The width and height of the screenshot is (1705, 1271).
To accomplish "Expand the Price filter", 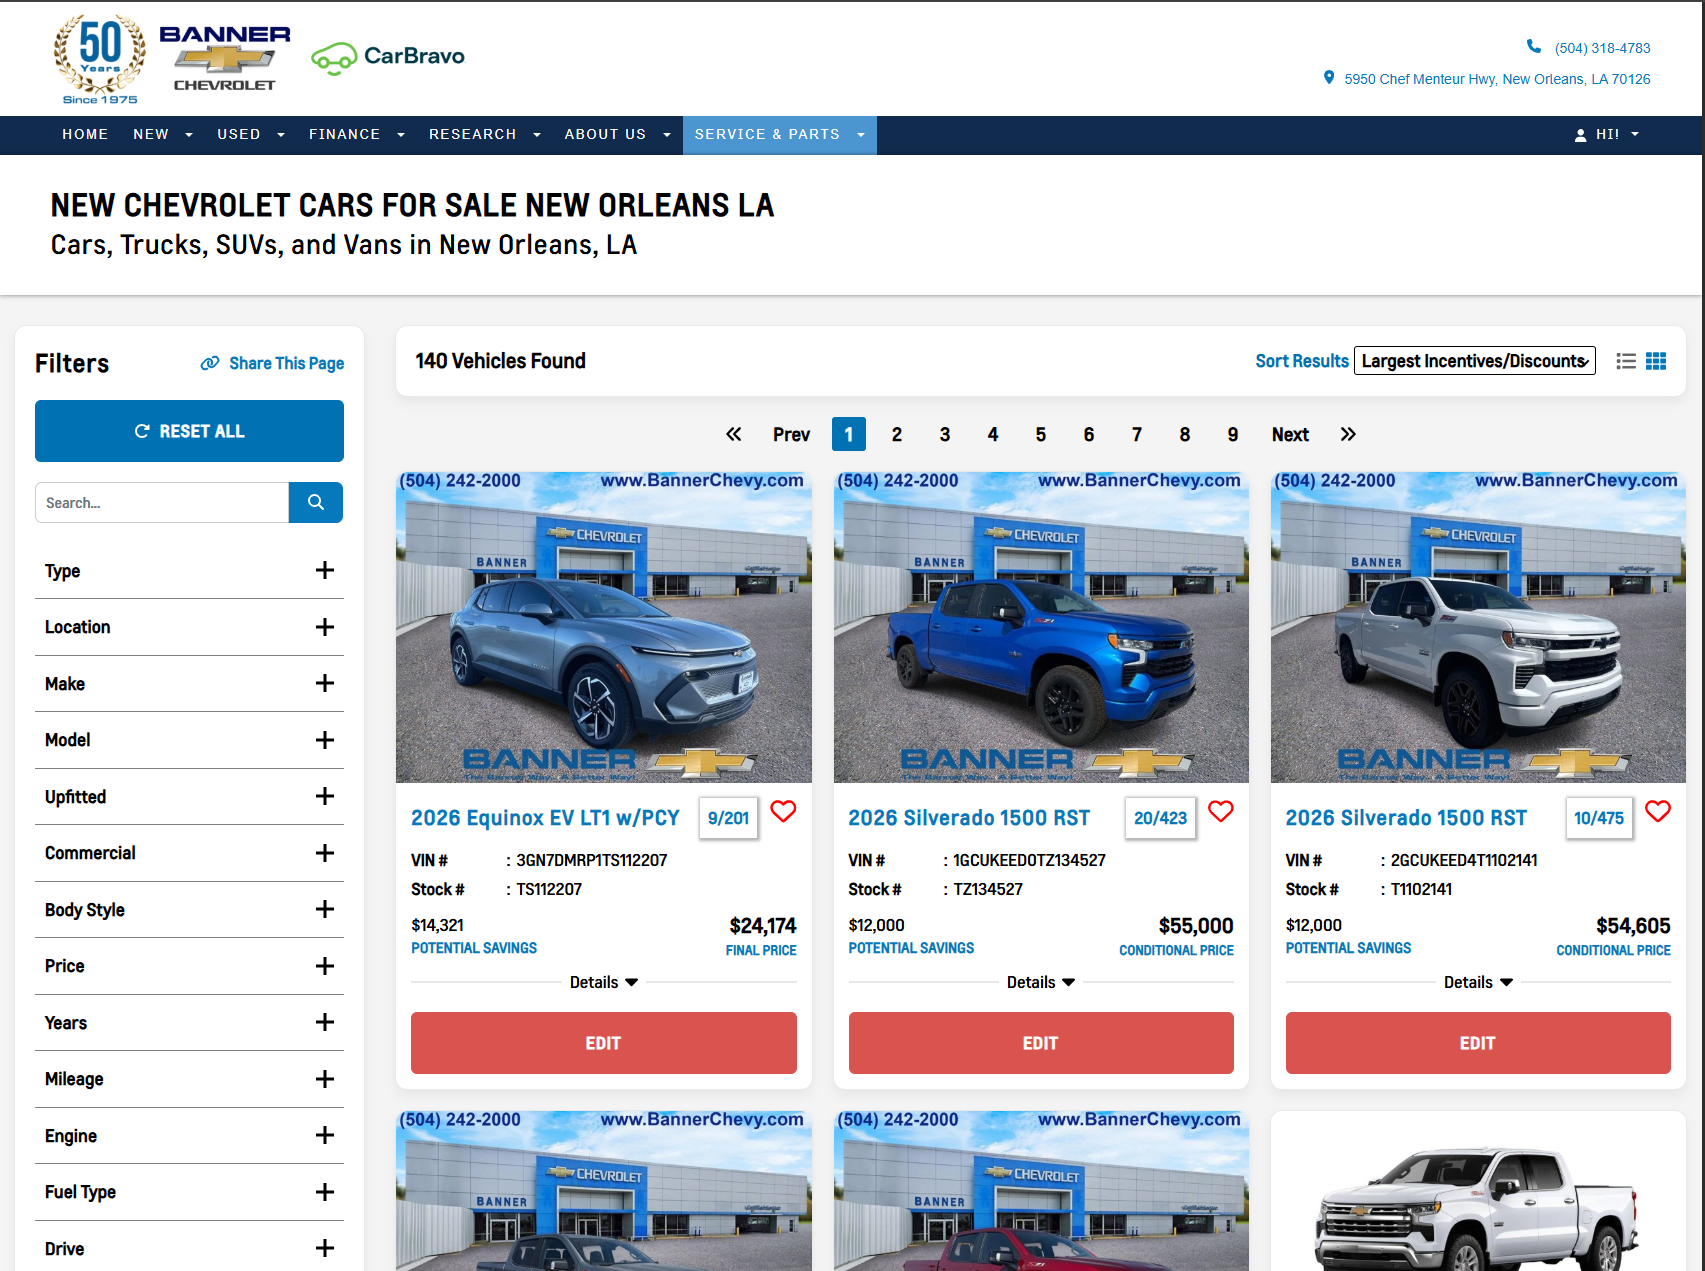I will tap(189, 966).
